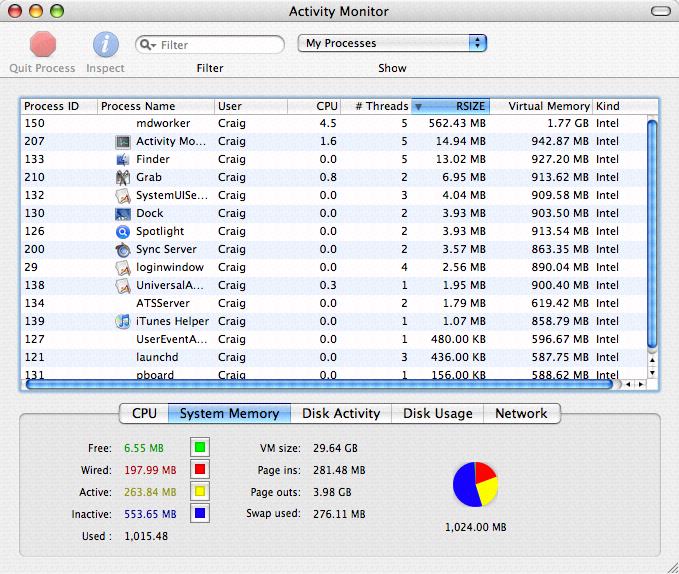Switch to the Disk Usage tab

(437, 413)
